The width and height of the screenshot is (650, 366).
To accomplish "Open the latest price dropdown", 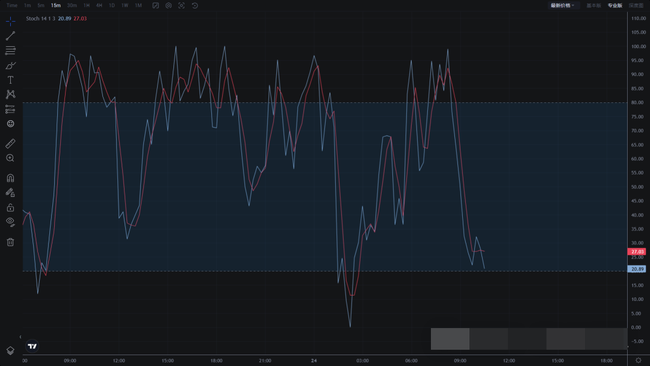I will pyautogui.click(x=562, y=5).
